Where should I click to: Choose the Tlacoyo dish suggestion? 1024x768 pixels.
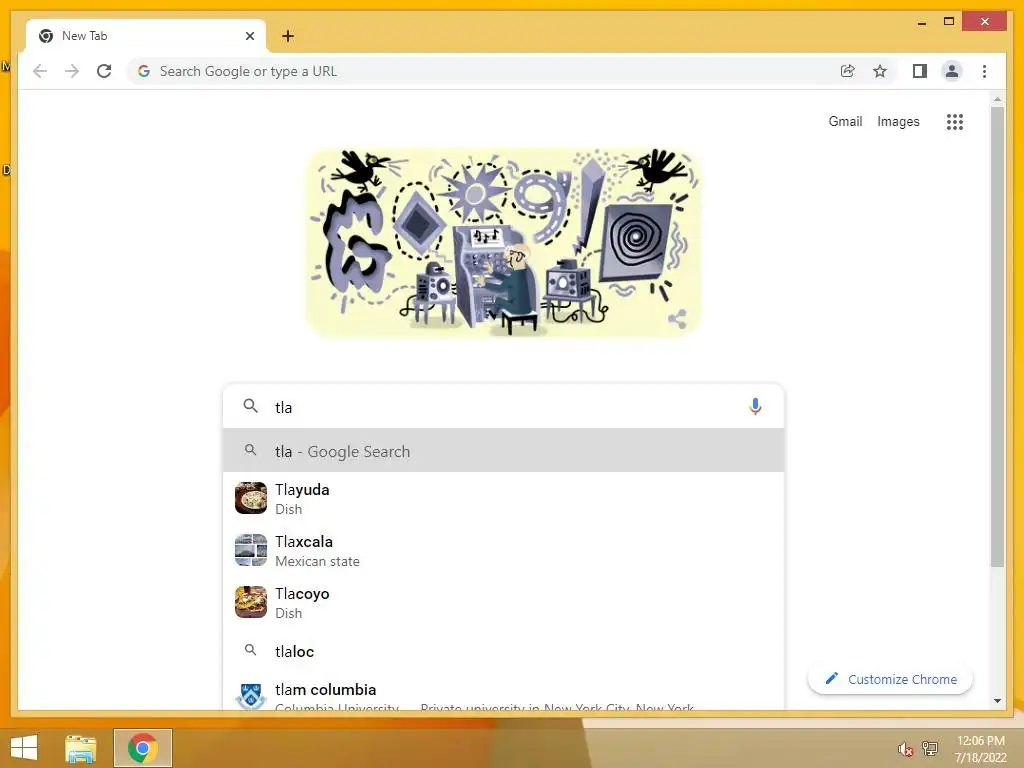pos(503,602)
